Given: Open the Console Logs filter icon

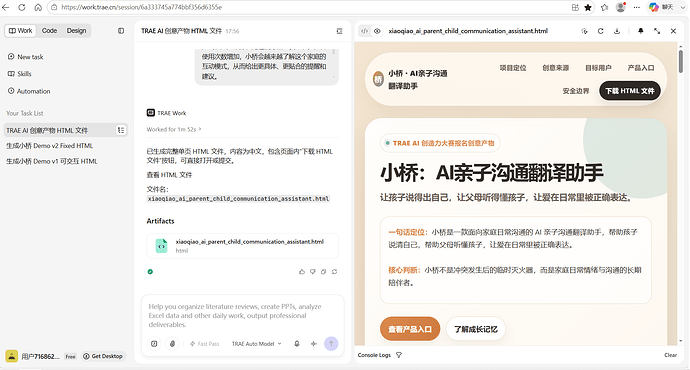Looking at the screenshot, I should [399, 355].
